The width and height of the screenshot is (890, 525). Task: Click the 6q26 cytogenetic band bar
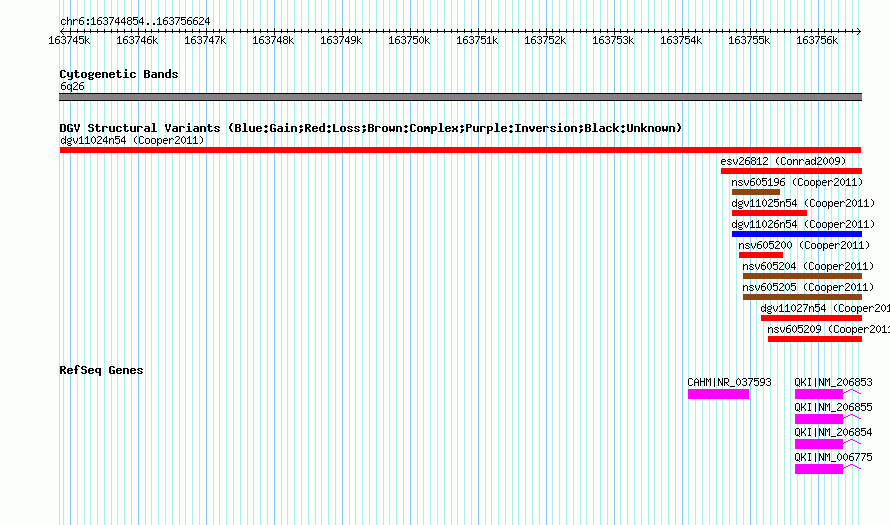(460, 97)
